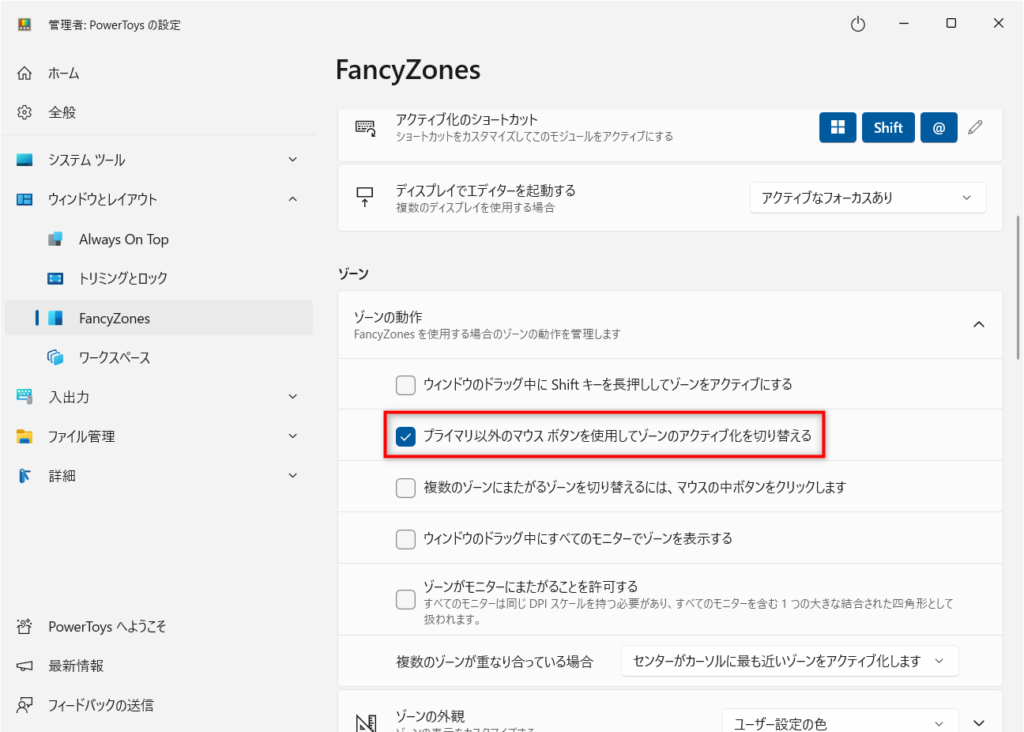Enable Shift キー長押し zone activation checkbox

coord(405,385)
